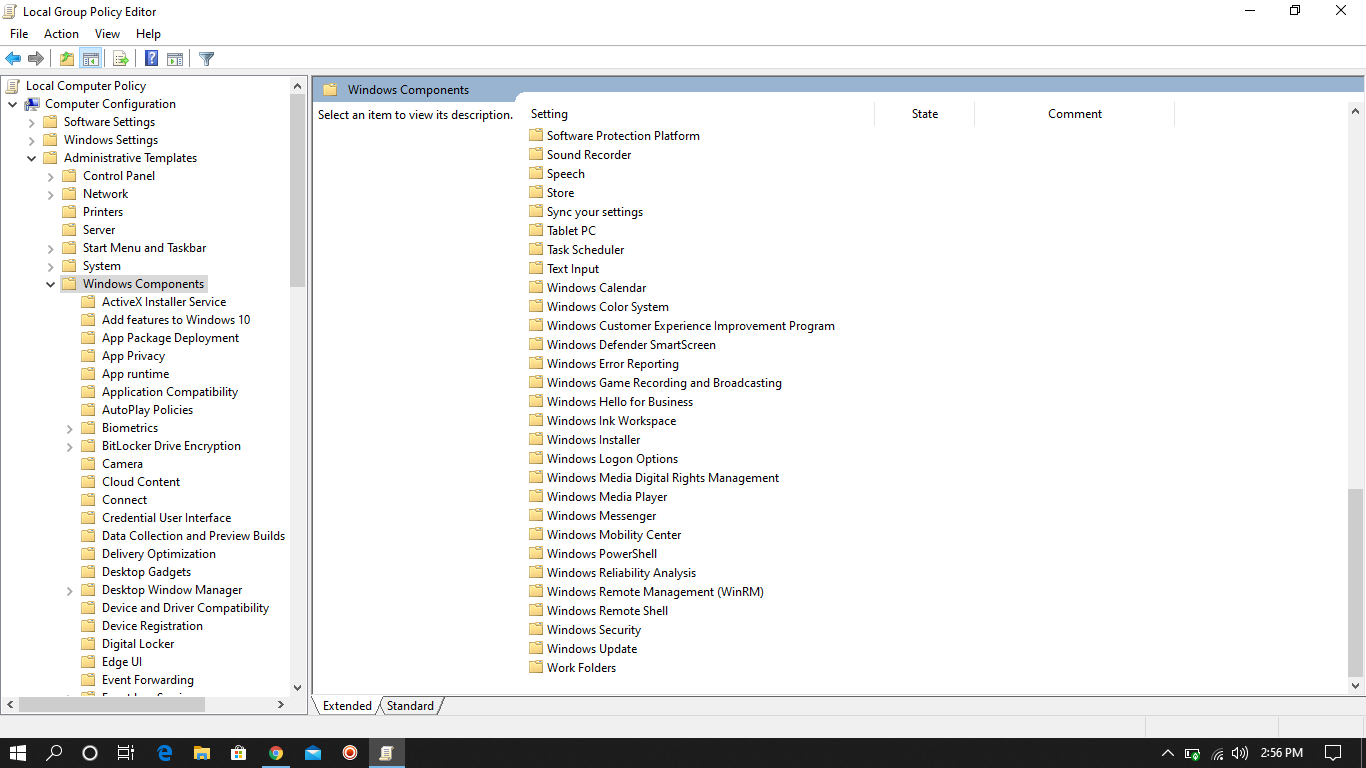Click the Export List toolbar icon
This screenshot has width=1366, height=768.
120,59
